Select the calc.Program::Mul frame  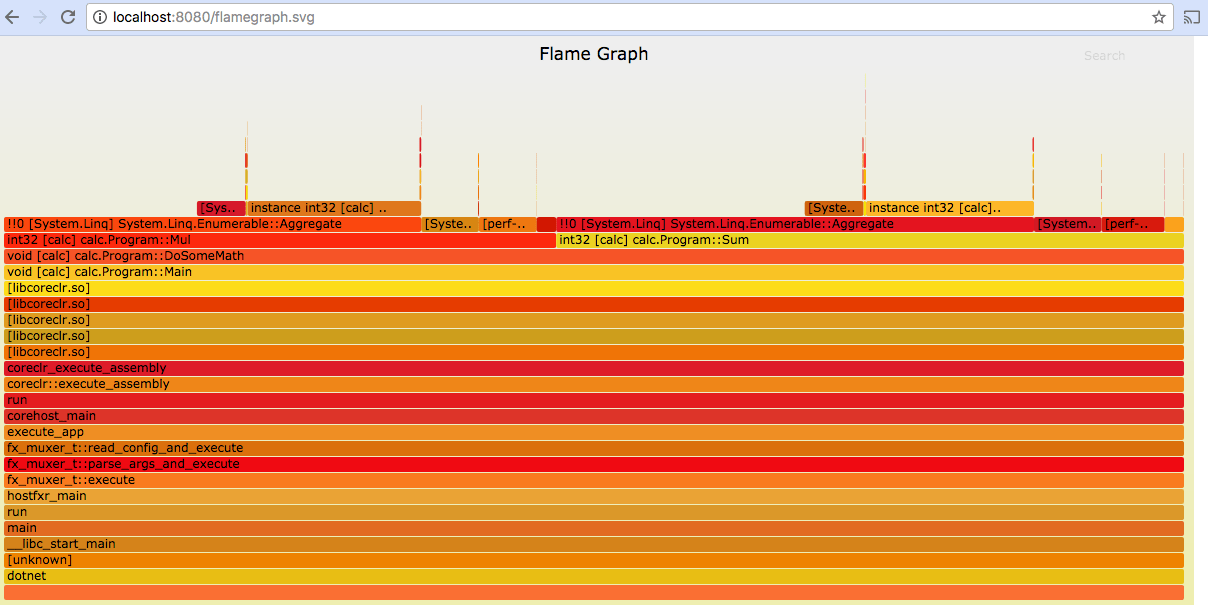pos(280,240)
